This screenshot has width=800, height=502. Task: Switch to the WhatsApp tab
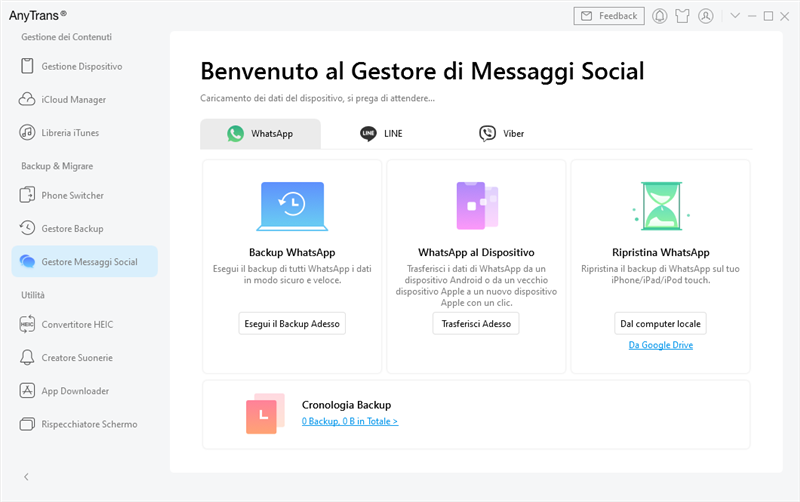coord(260,134)
